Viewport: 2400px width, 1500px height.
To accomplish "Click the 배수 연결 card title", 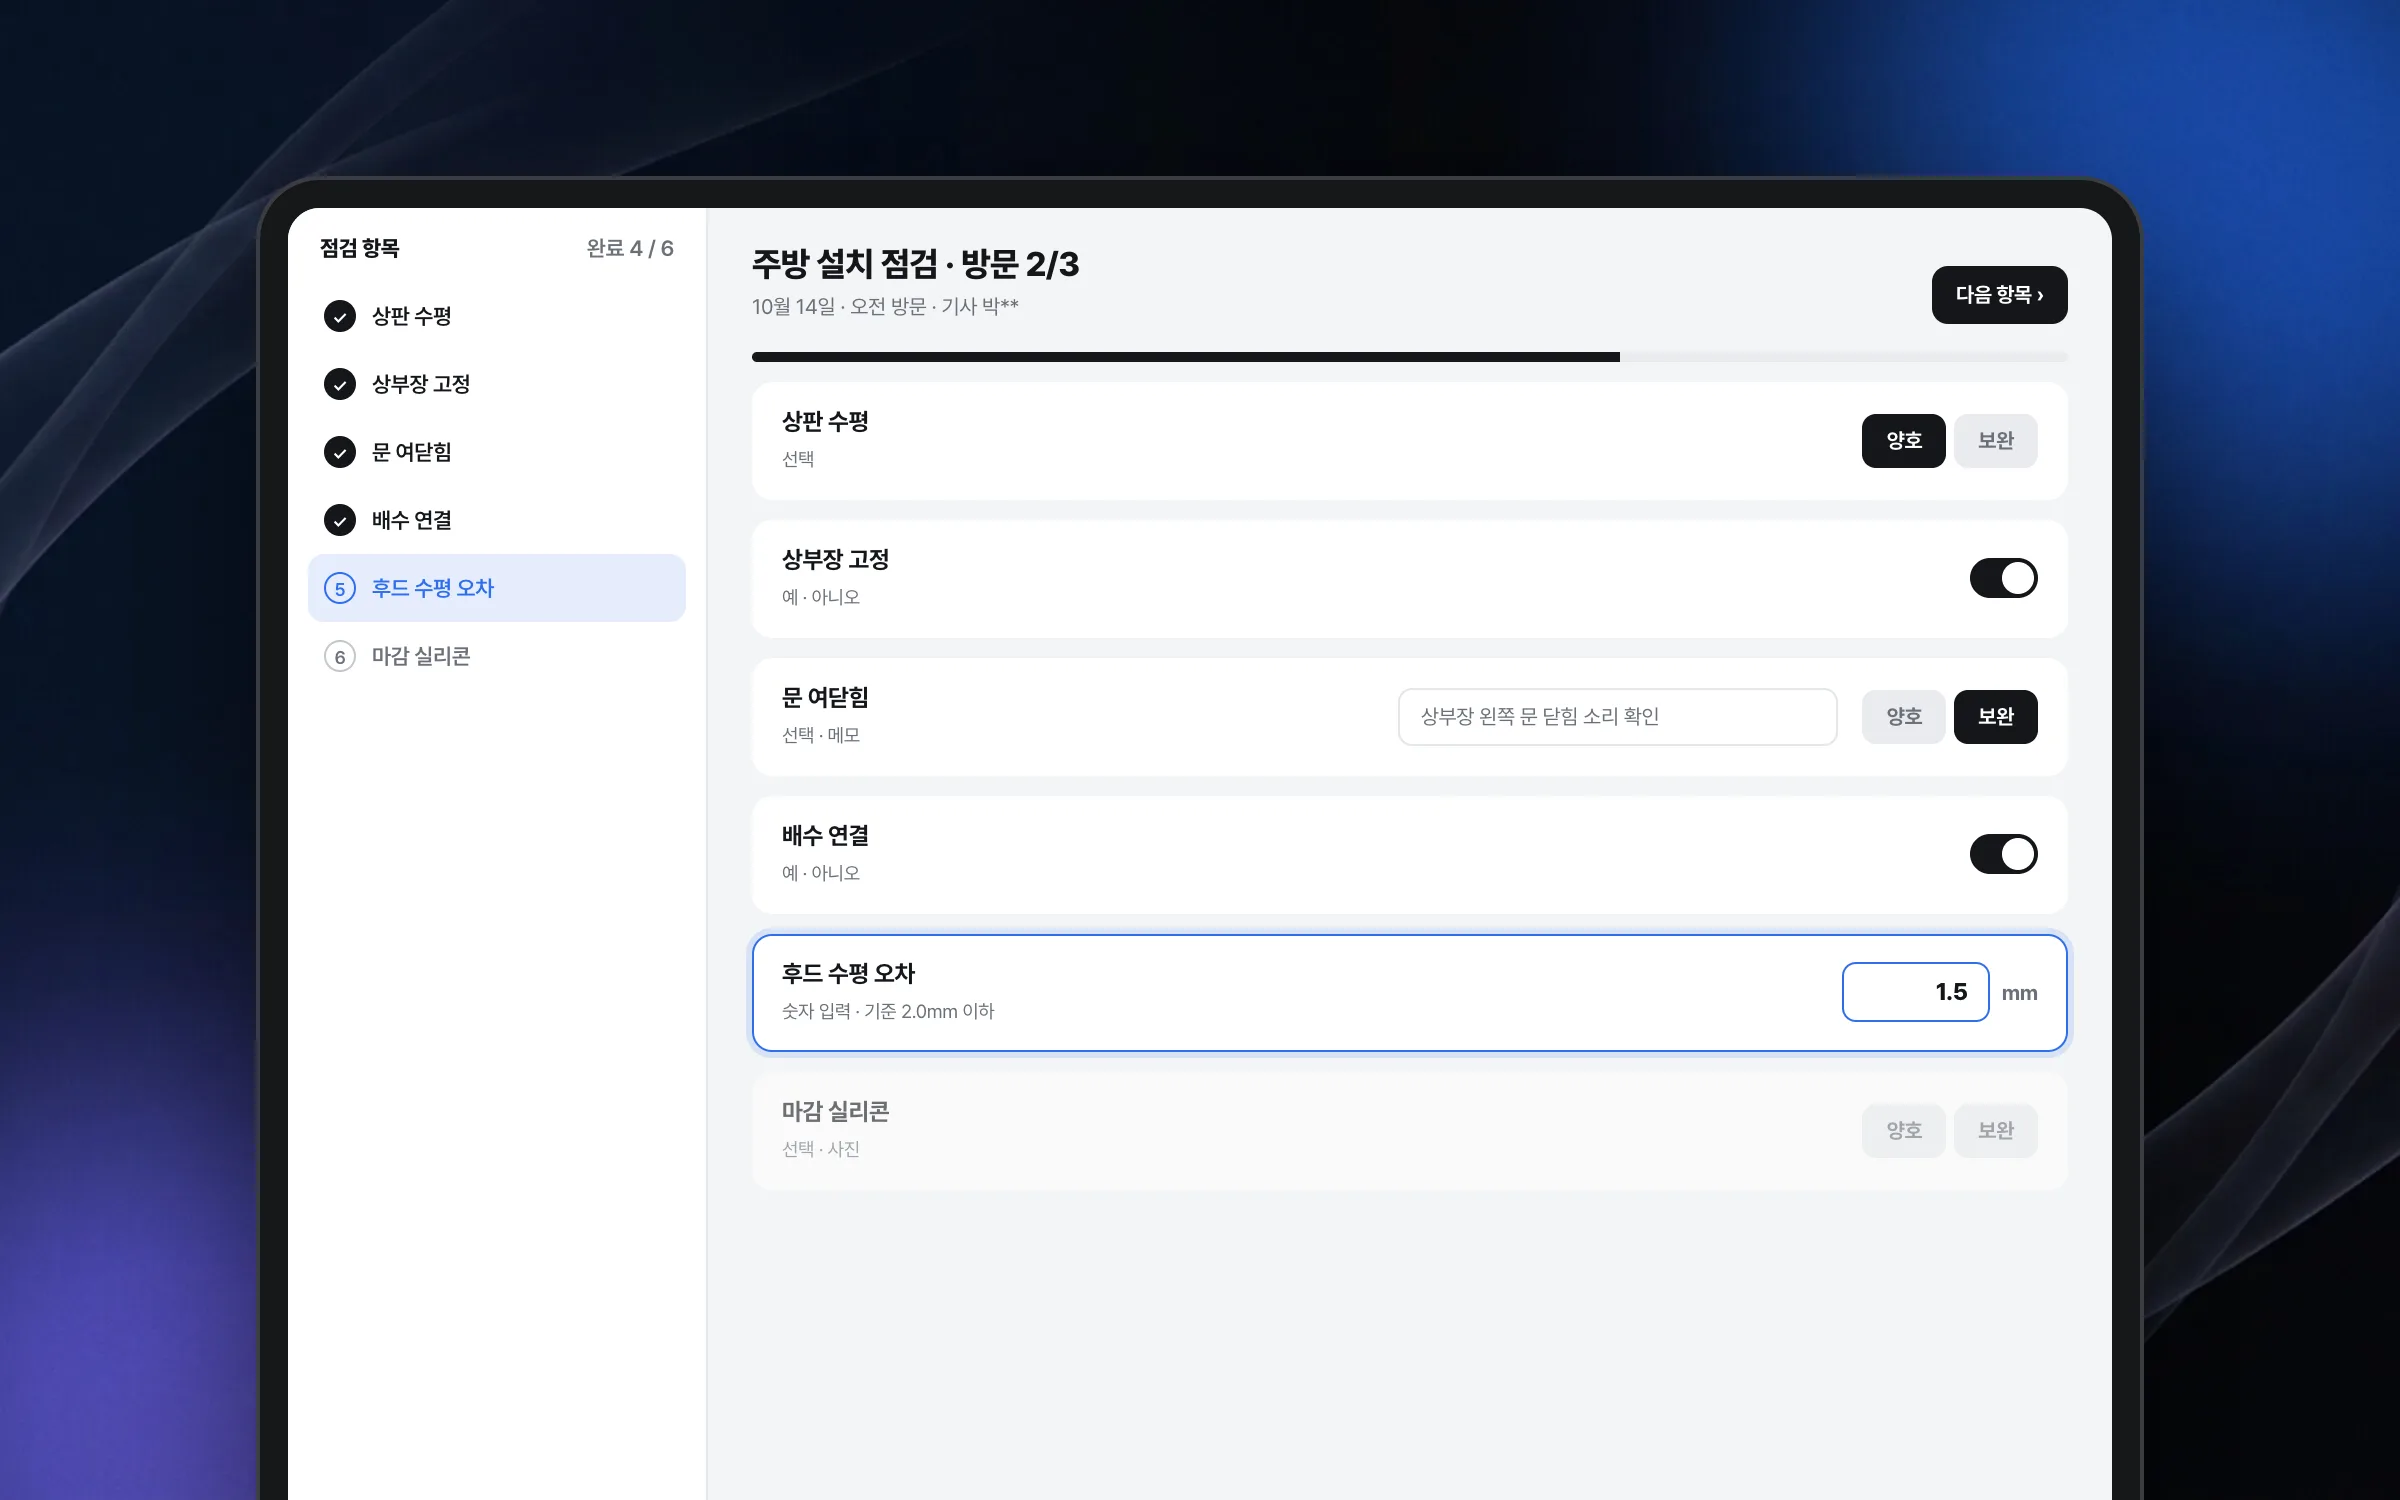I will pyautogui.click(x=825, y=836).
